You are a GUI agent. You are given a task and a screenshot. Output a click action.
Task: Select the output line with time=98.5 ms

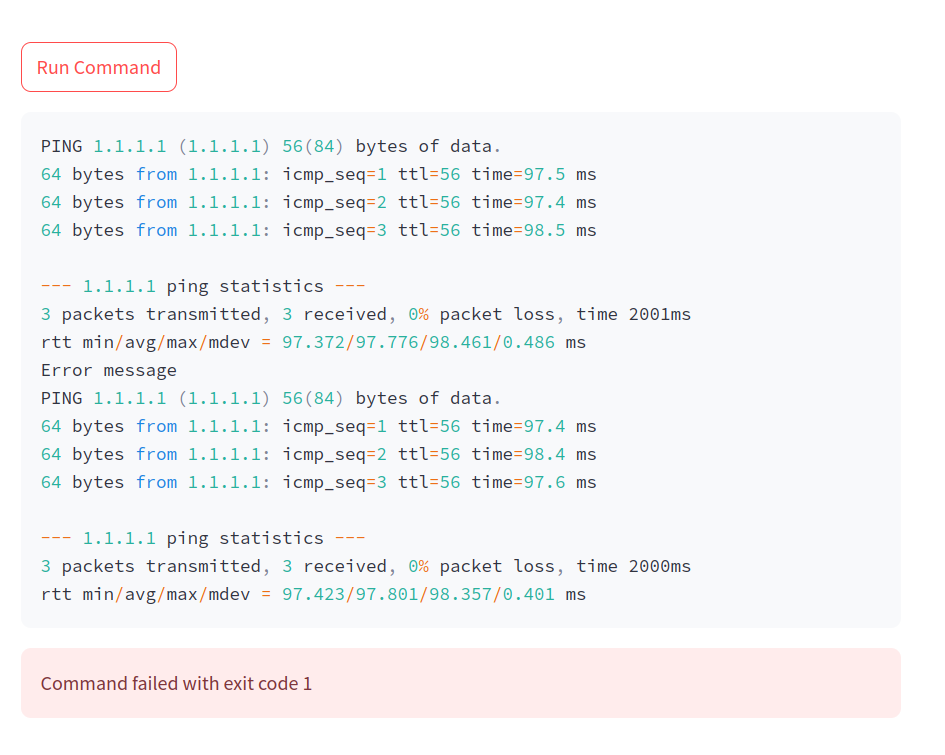point(318,230)
